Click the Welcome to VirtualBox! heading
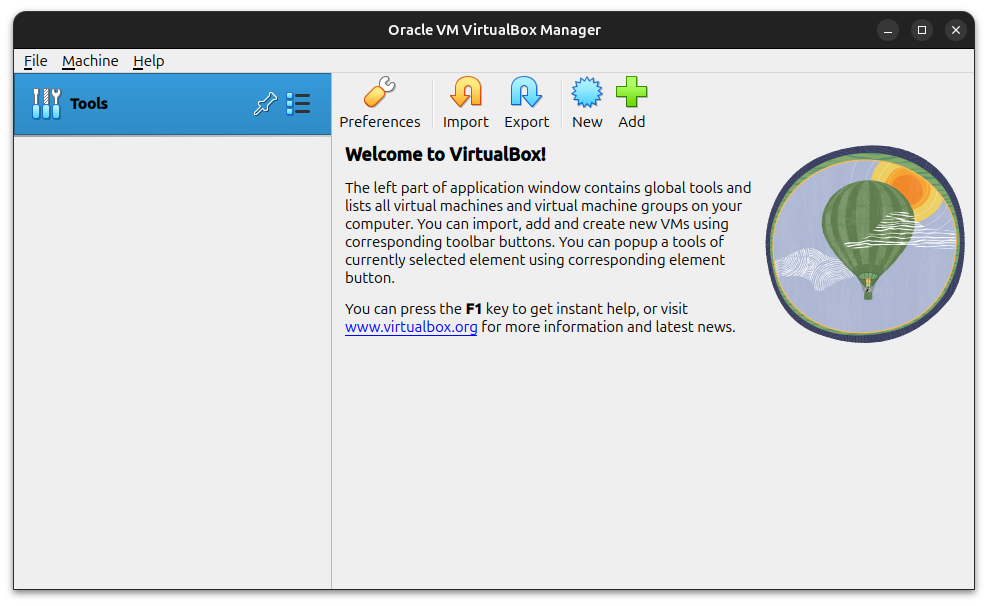The width and height of the screenshot is (988, 606). (445, 154)
